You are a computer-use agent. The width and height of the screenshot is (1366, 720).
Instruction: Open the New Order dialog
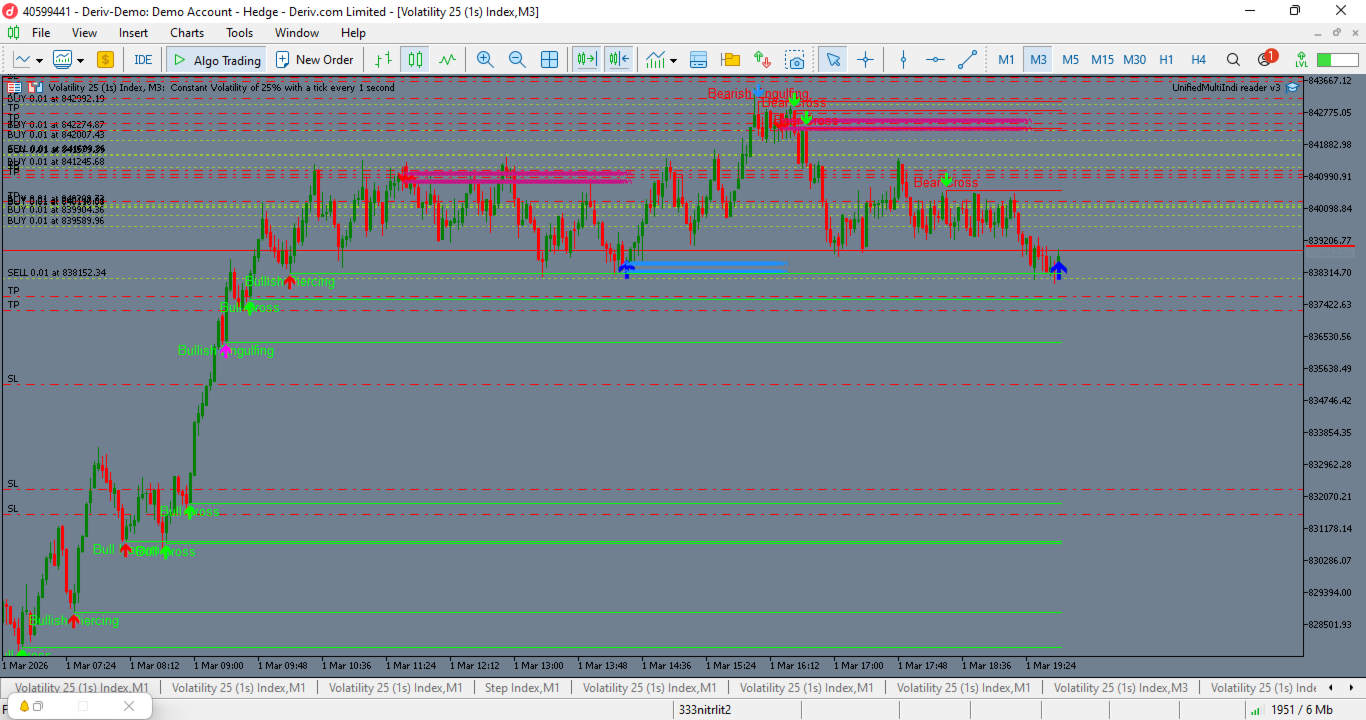[x=314, y=60]
